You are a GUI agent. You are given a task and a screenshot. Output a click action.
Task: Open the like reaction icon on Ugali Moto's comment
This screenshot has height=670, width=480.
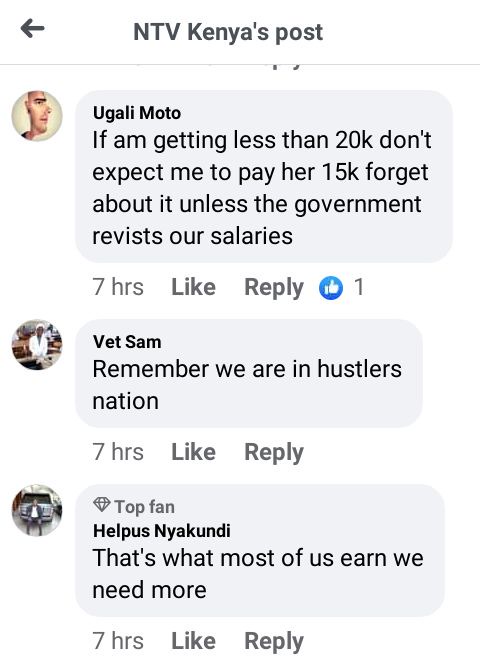click(x=331, y=288)
